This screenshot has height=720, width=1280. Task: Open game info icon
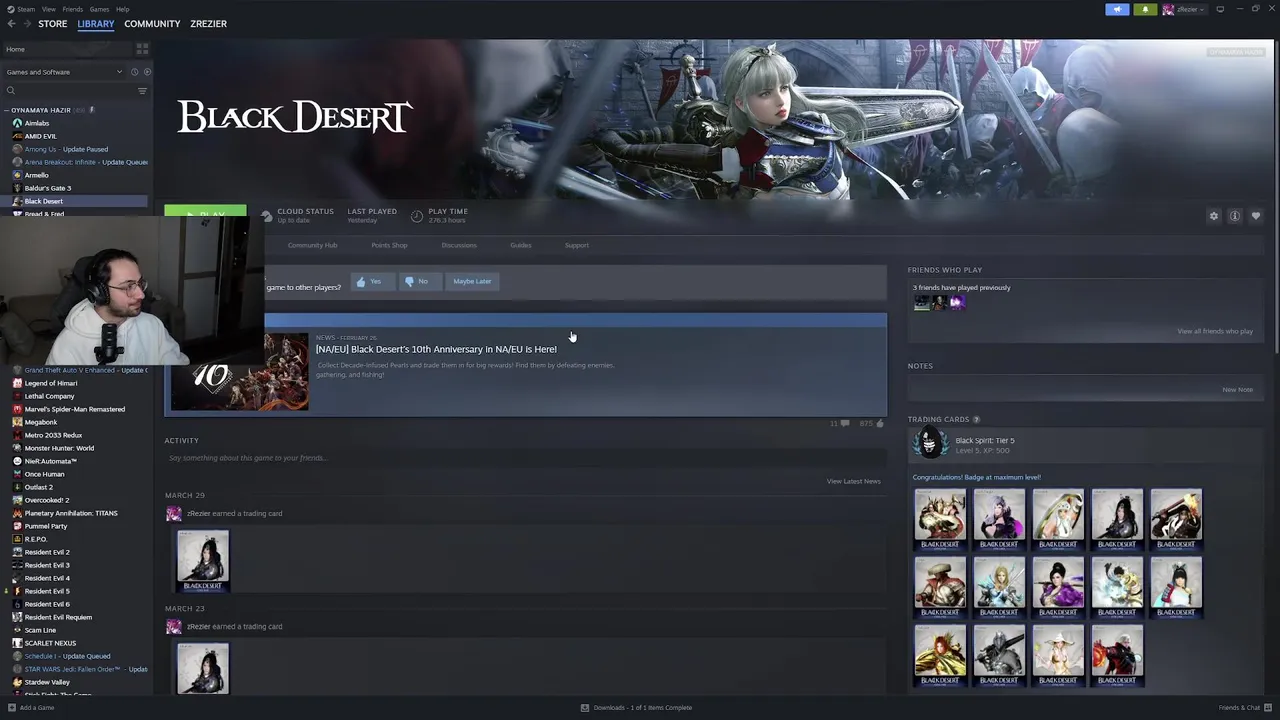click(x=1235, y=216)
